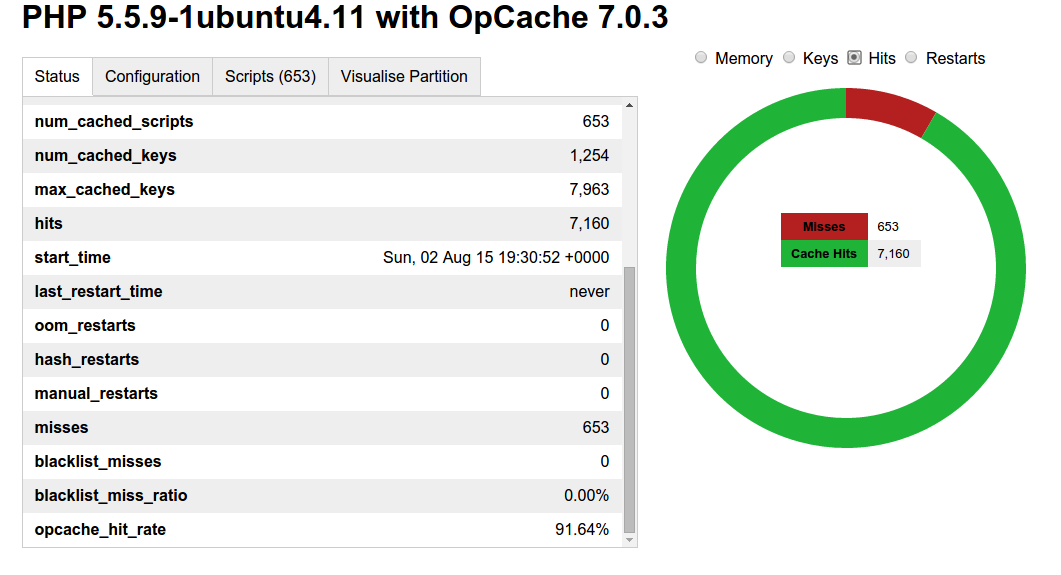Click the PHP version page heading
This screenshot has height=575, width=1061.
pos(345,18)
